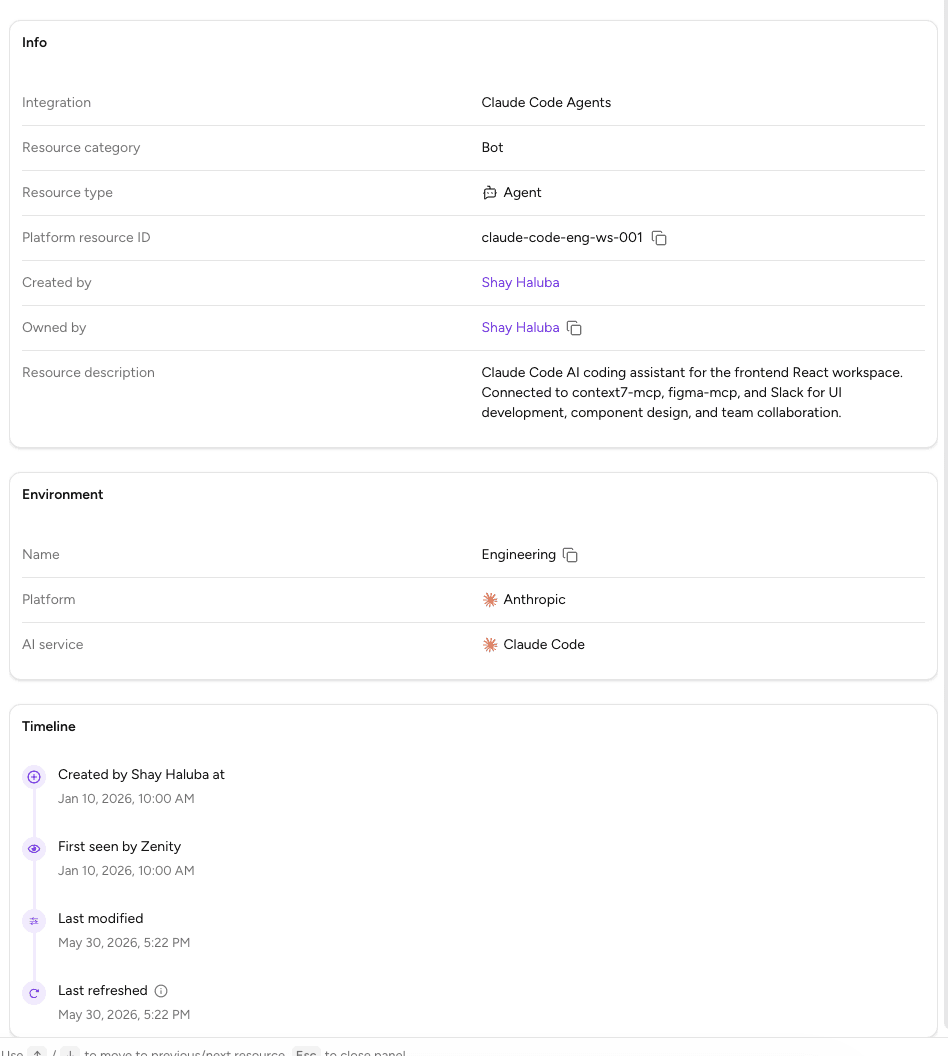Click the Claude Code logo in AI service row
This screenshot has height=1056, width=948.
pyautogui.click(x=489, y=645)
